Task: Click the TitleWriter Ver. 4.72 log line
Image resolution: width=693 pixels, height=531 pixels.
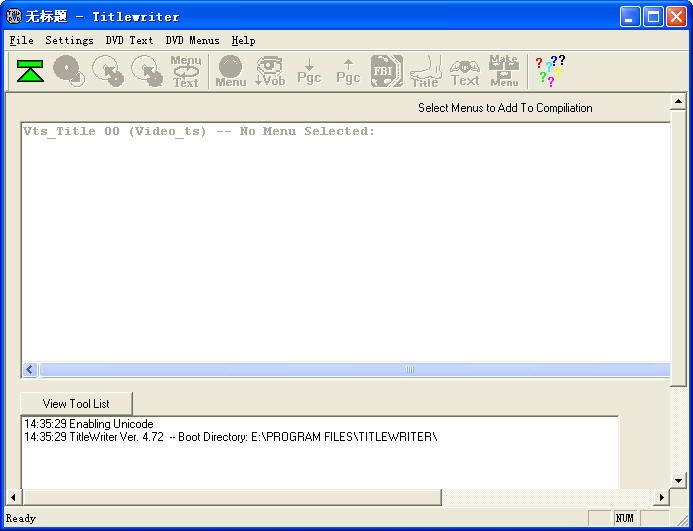Action: (231, 437)
